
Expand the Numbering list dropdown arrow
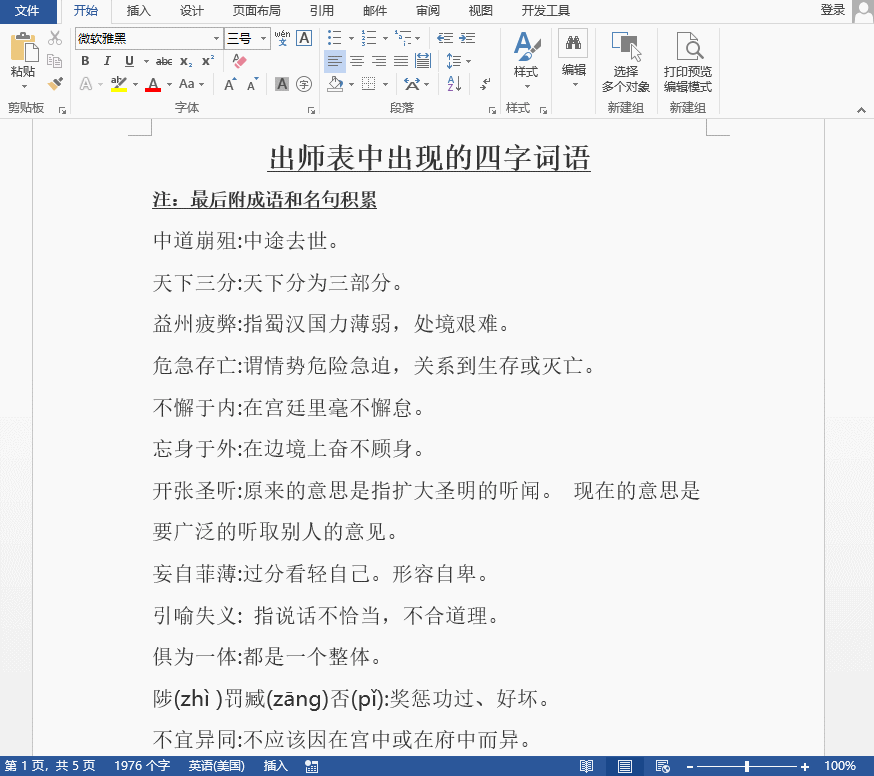385,38
